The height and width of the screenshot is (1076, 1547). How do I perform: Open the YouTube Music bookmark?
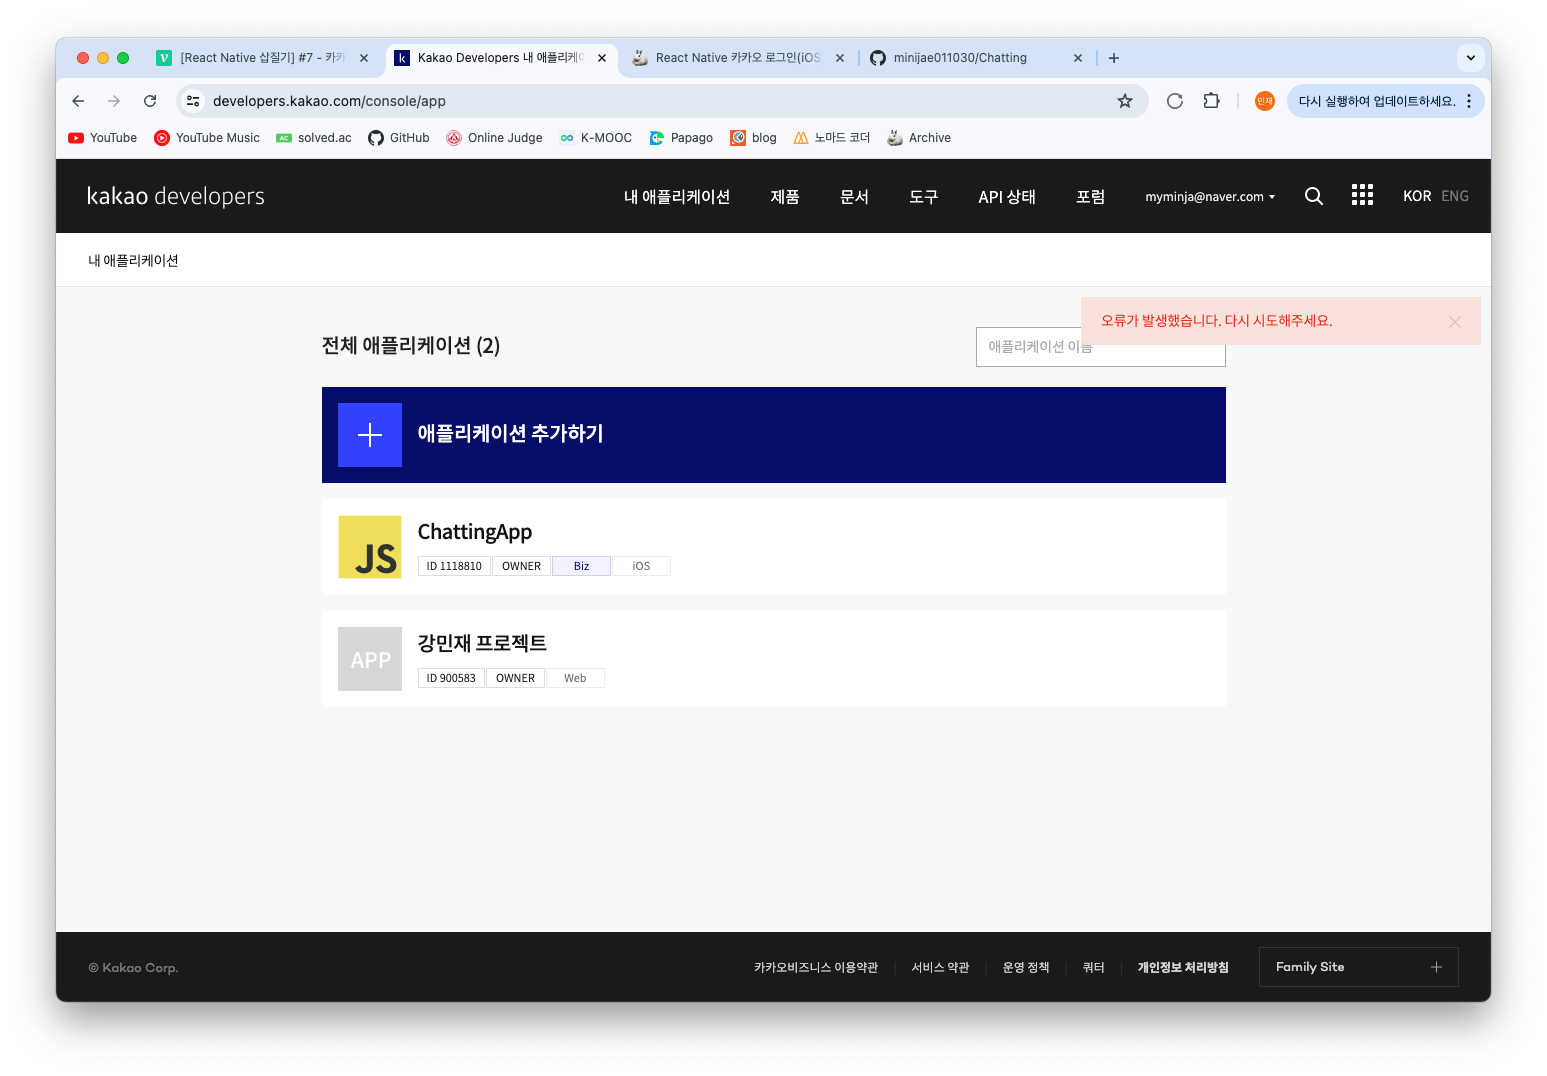tap(207, 138)
